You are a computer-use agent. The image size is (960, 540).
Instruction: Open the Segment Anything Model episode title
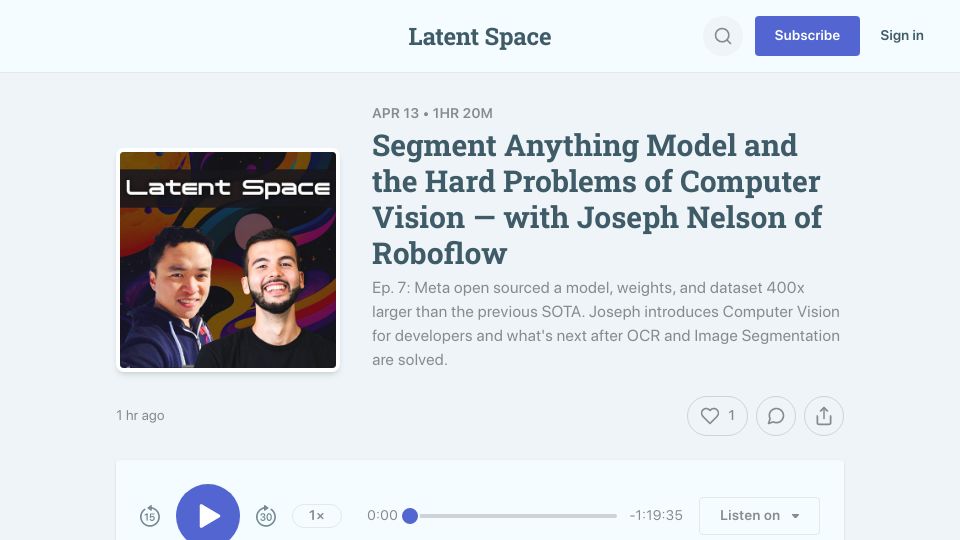[x=597, y=199]
